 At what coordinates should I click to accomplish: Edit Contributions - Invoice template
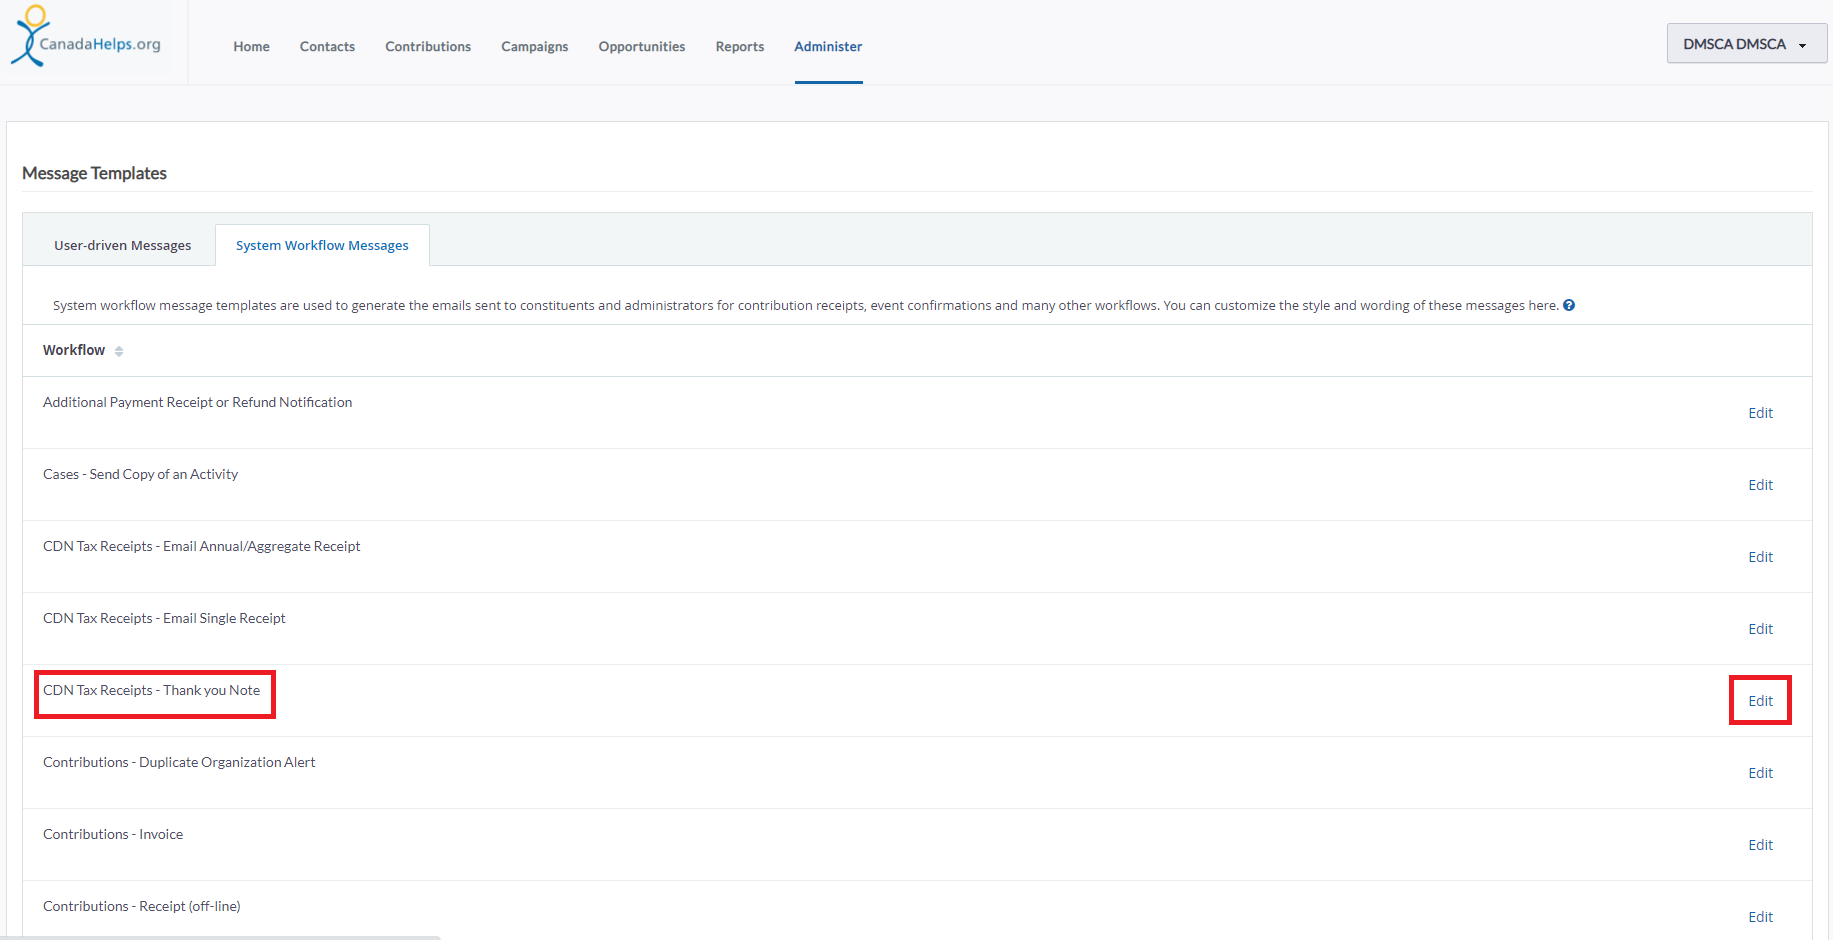pos(1760,845)
